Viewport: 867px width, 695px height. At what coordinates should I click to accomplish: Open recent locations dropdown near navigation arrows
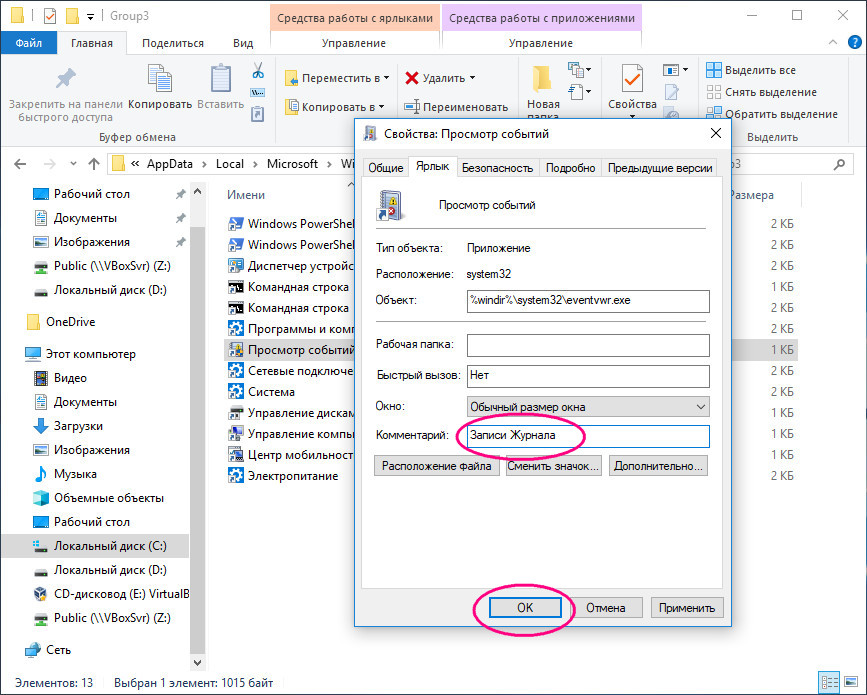[x=74, y=164]
